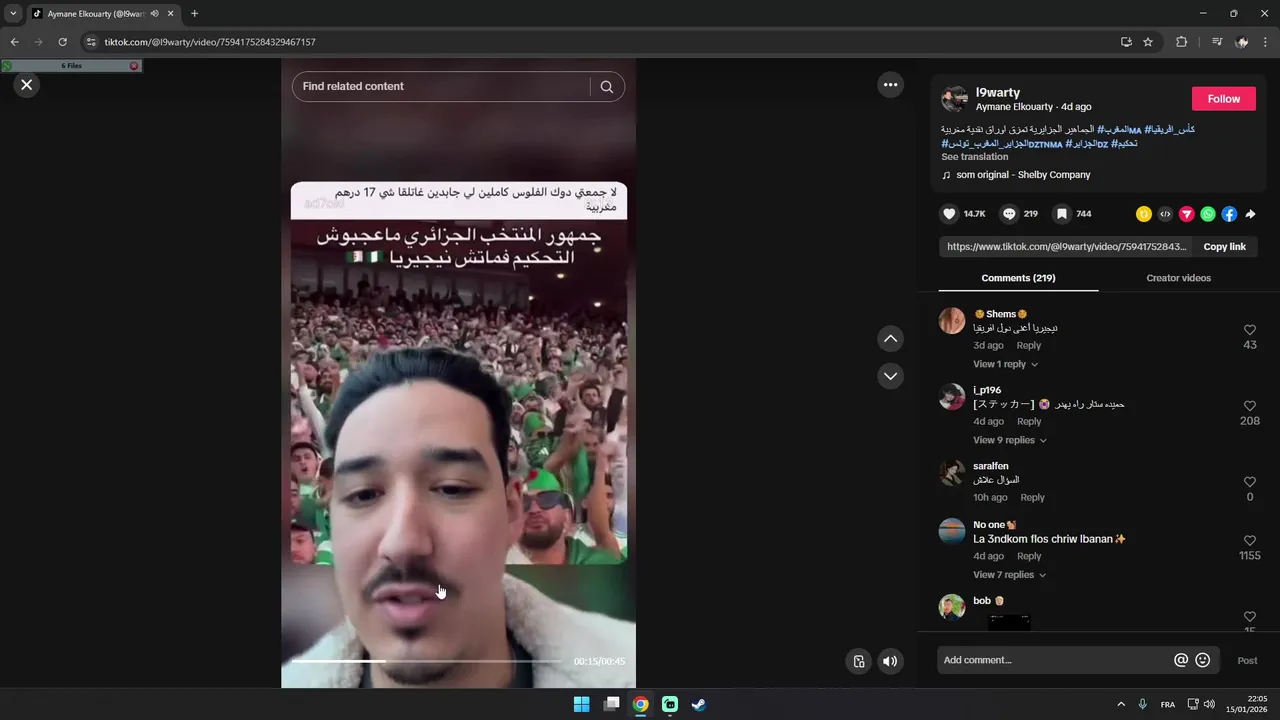Share via the Facebook icon

(1229, 214)
